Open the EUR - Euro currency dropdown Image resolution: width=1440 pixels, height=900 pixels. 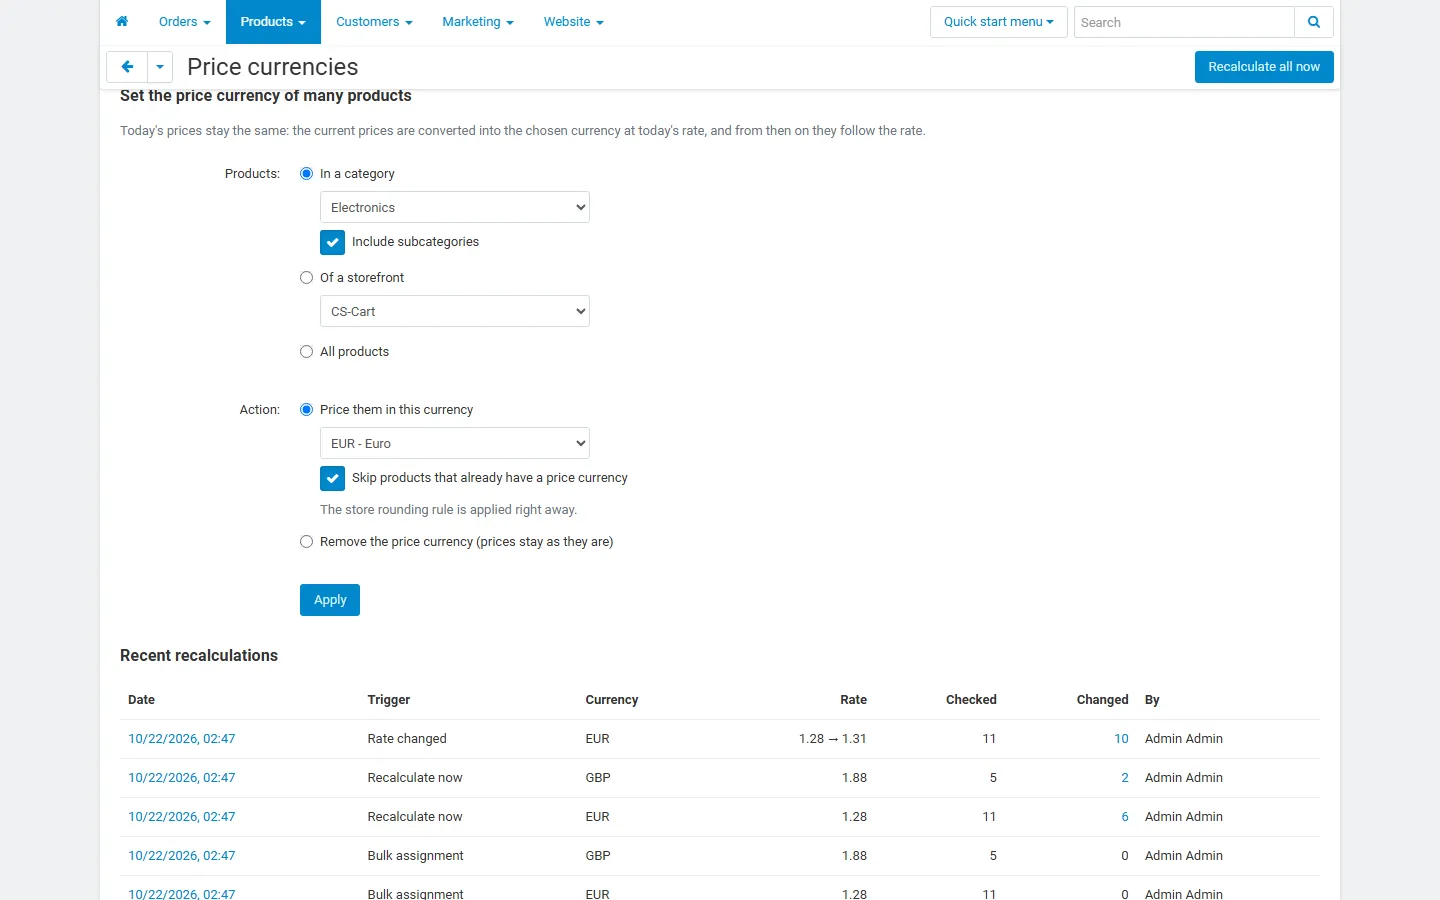(455, 443)
